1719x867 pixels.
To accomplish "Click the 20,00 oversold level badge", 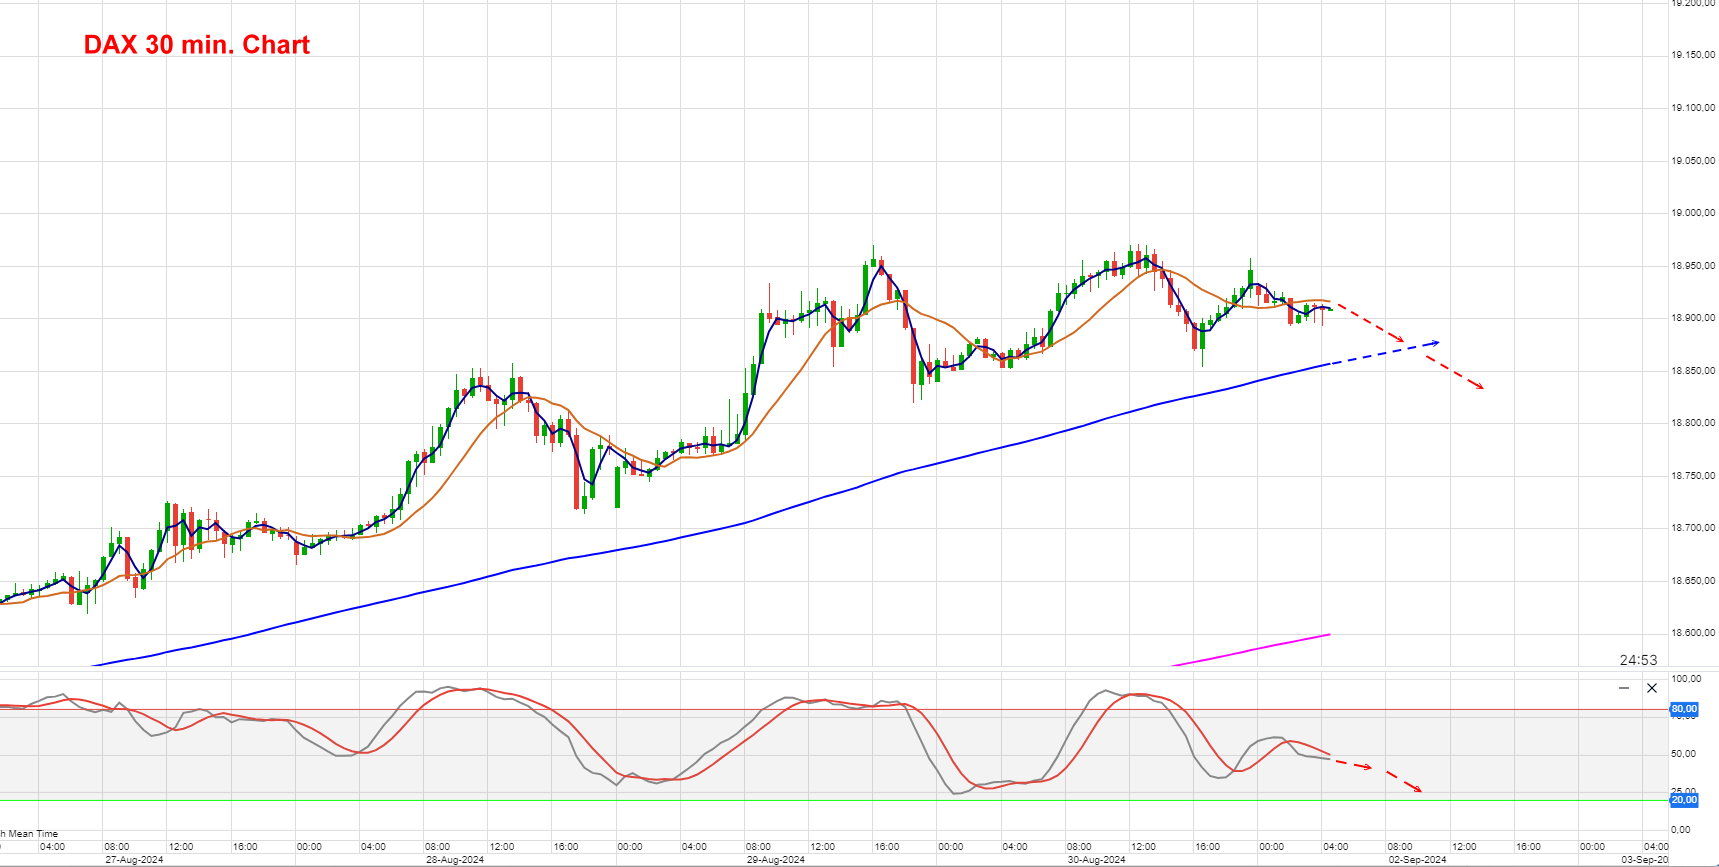I will [x=1684, y=800].
